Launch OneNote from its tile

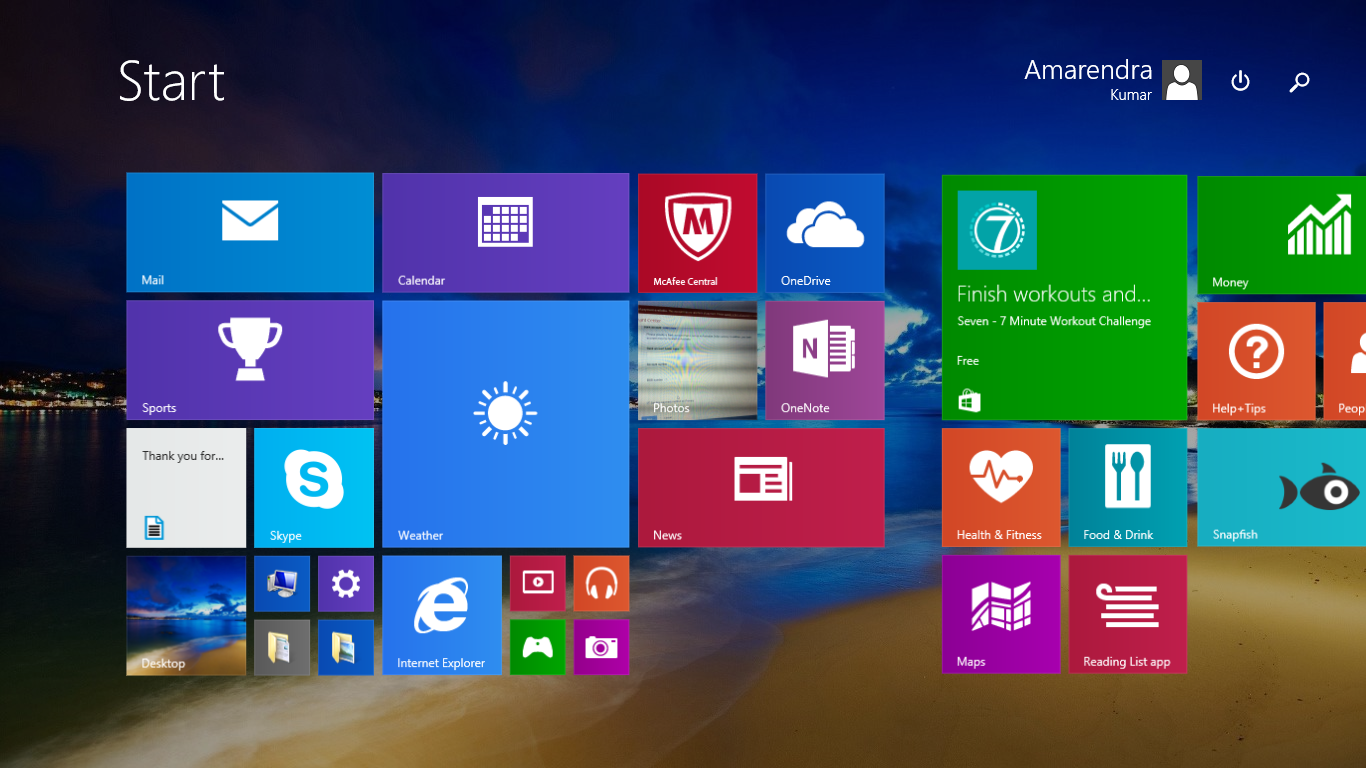click(824, 360)
